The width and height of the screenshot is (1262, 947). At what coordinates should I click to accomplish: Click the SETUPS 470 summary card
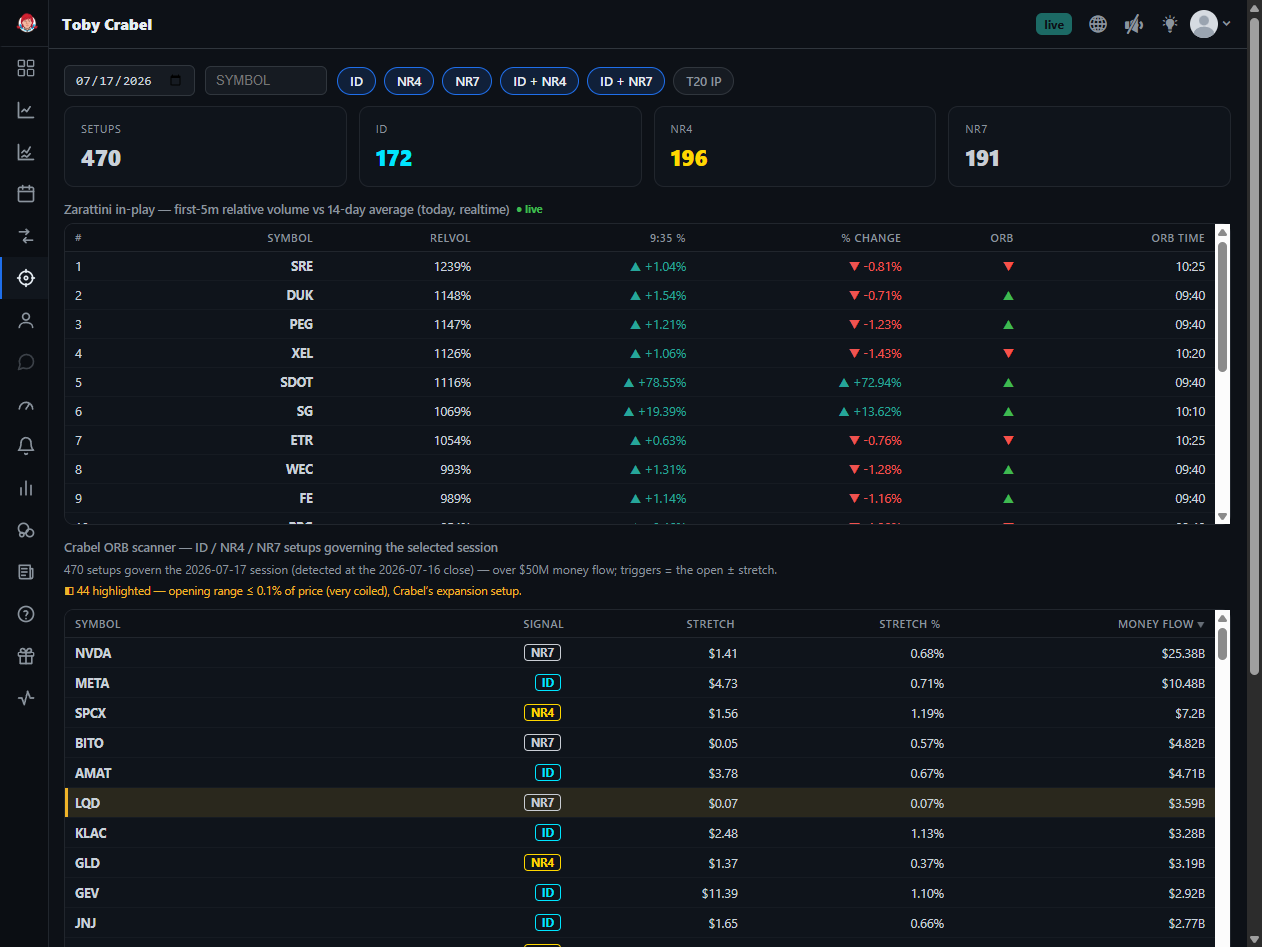205,147
